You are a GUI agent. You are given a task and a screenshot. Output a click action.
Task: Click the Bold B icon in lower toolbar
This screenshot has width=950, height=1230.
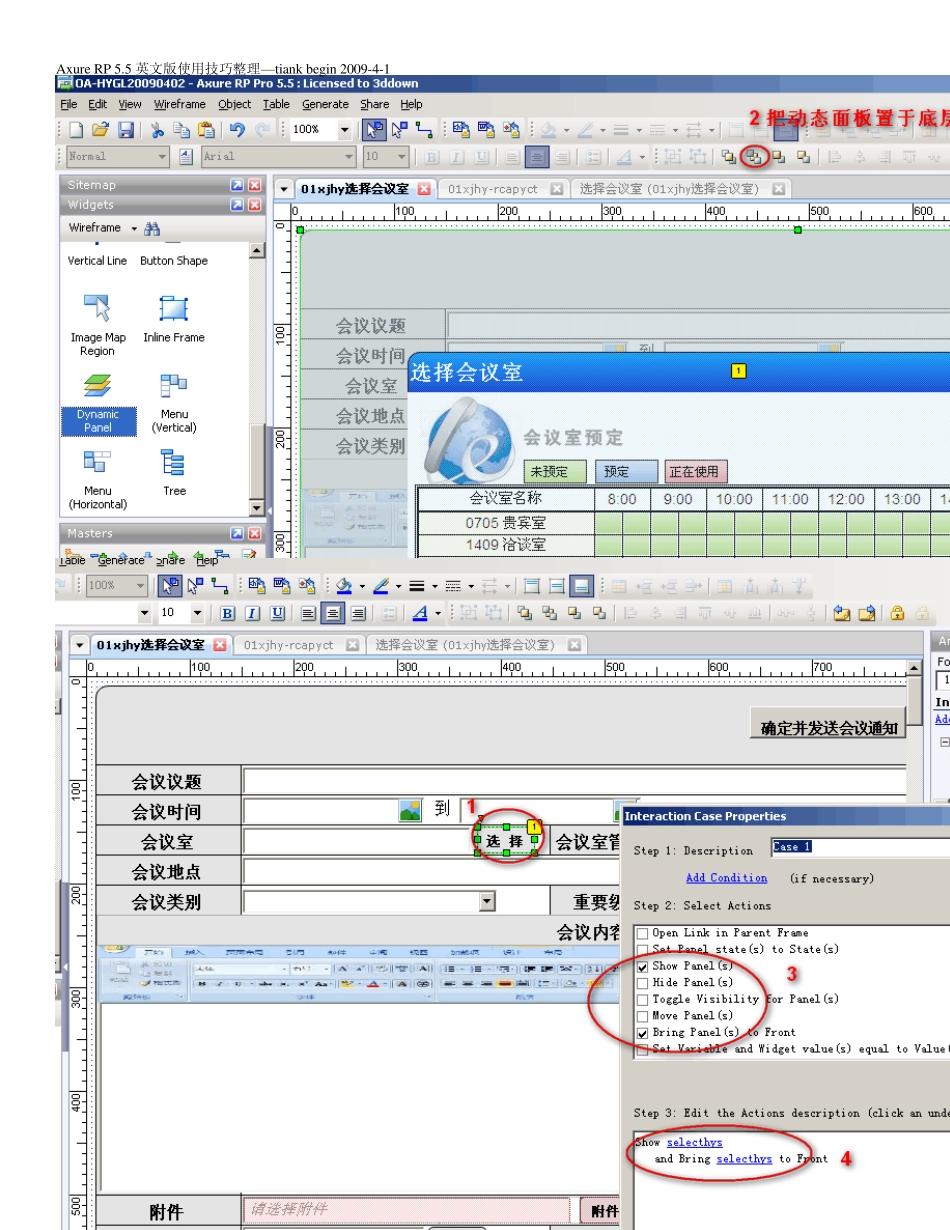(x=227, y=613)
